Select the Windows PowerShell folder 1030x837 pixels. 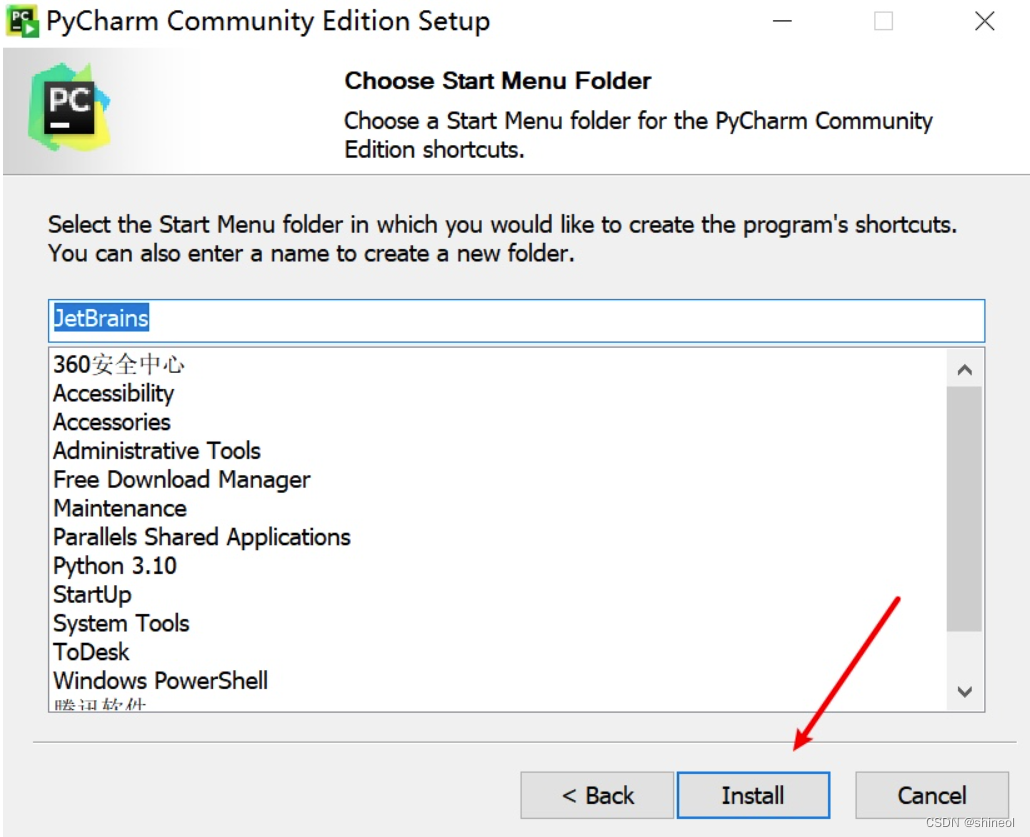[161, 681]
